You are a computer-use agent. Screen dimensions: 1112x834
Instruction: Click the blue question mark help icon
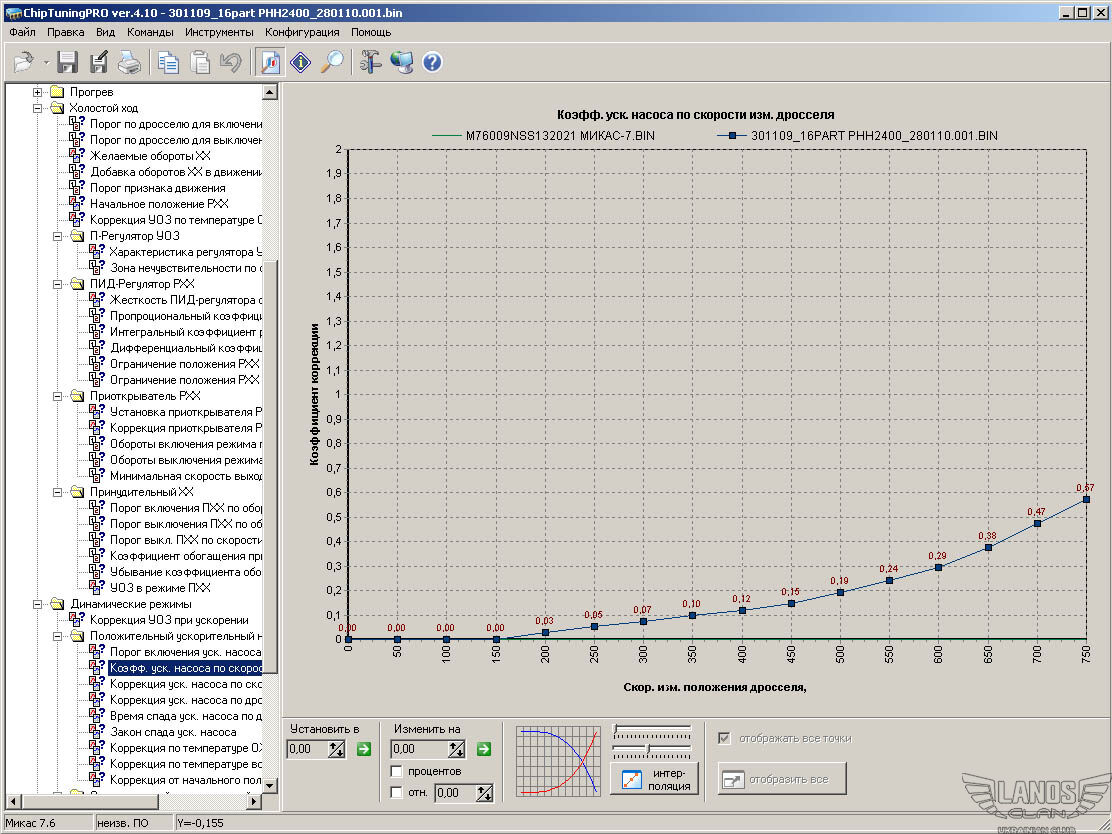coord(432,62)
